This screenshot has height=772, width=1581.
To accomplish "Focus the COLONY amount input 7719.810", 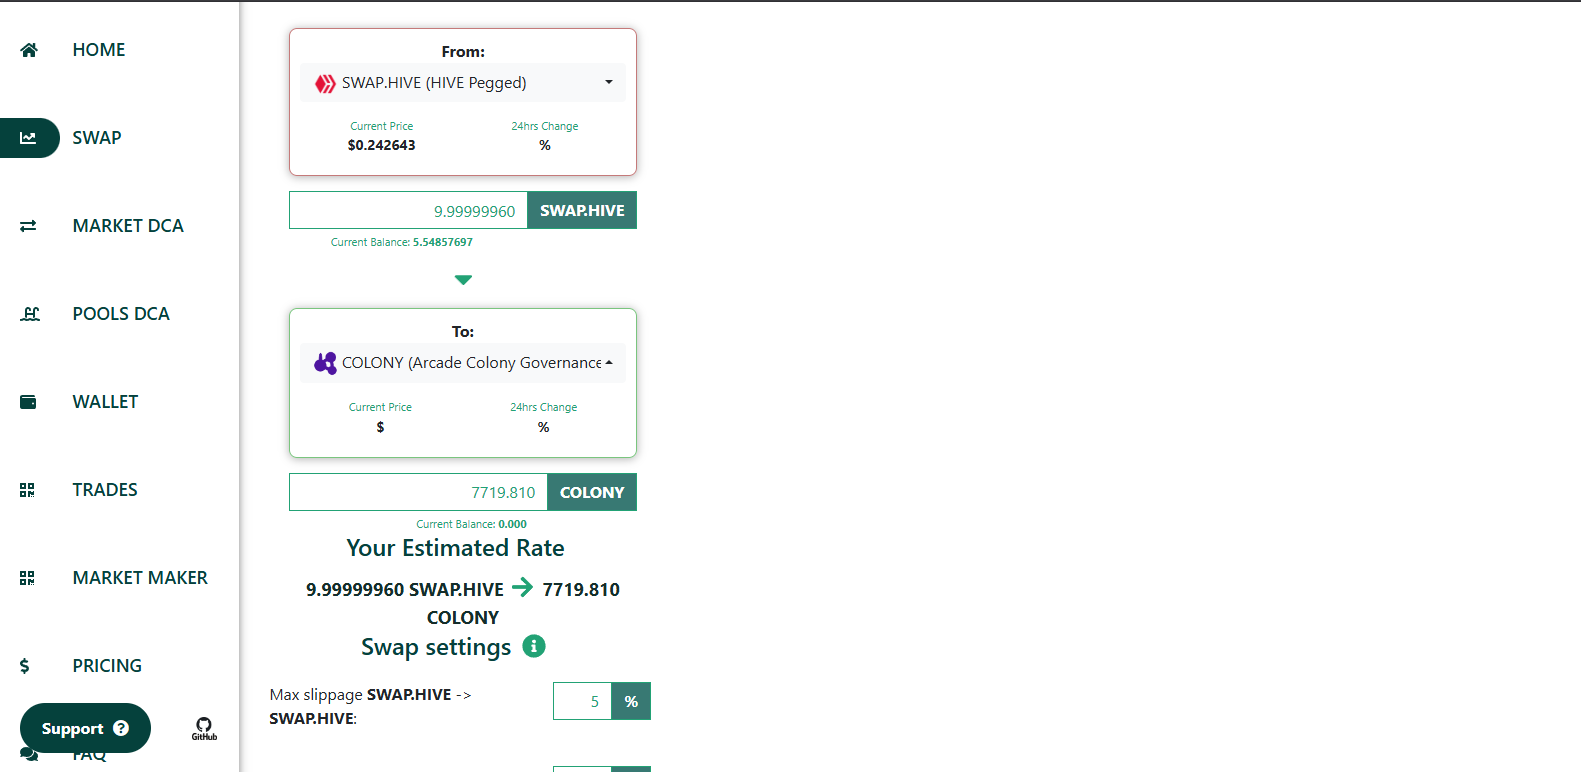I will (x=418, y=492).
